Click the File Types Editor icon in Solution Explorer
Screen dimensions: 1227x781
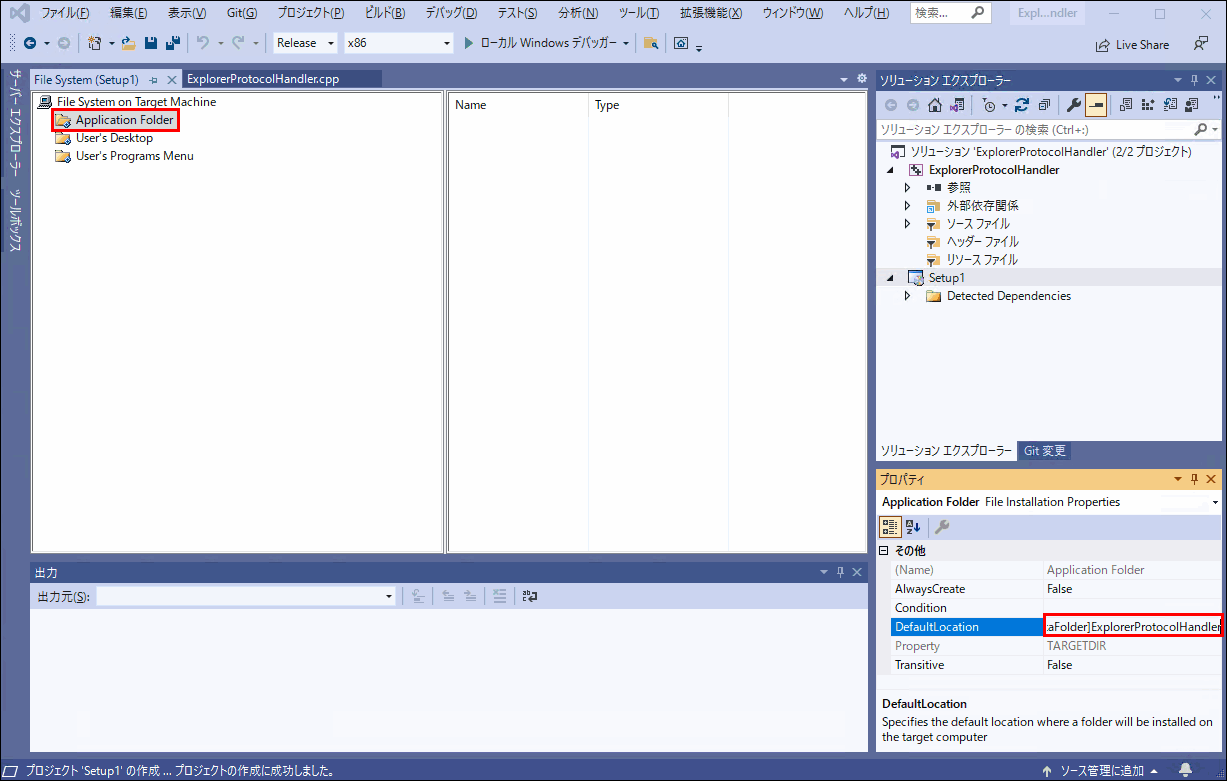pyautogui.click(x=1170, y=105)
